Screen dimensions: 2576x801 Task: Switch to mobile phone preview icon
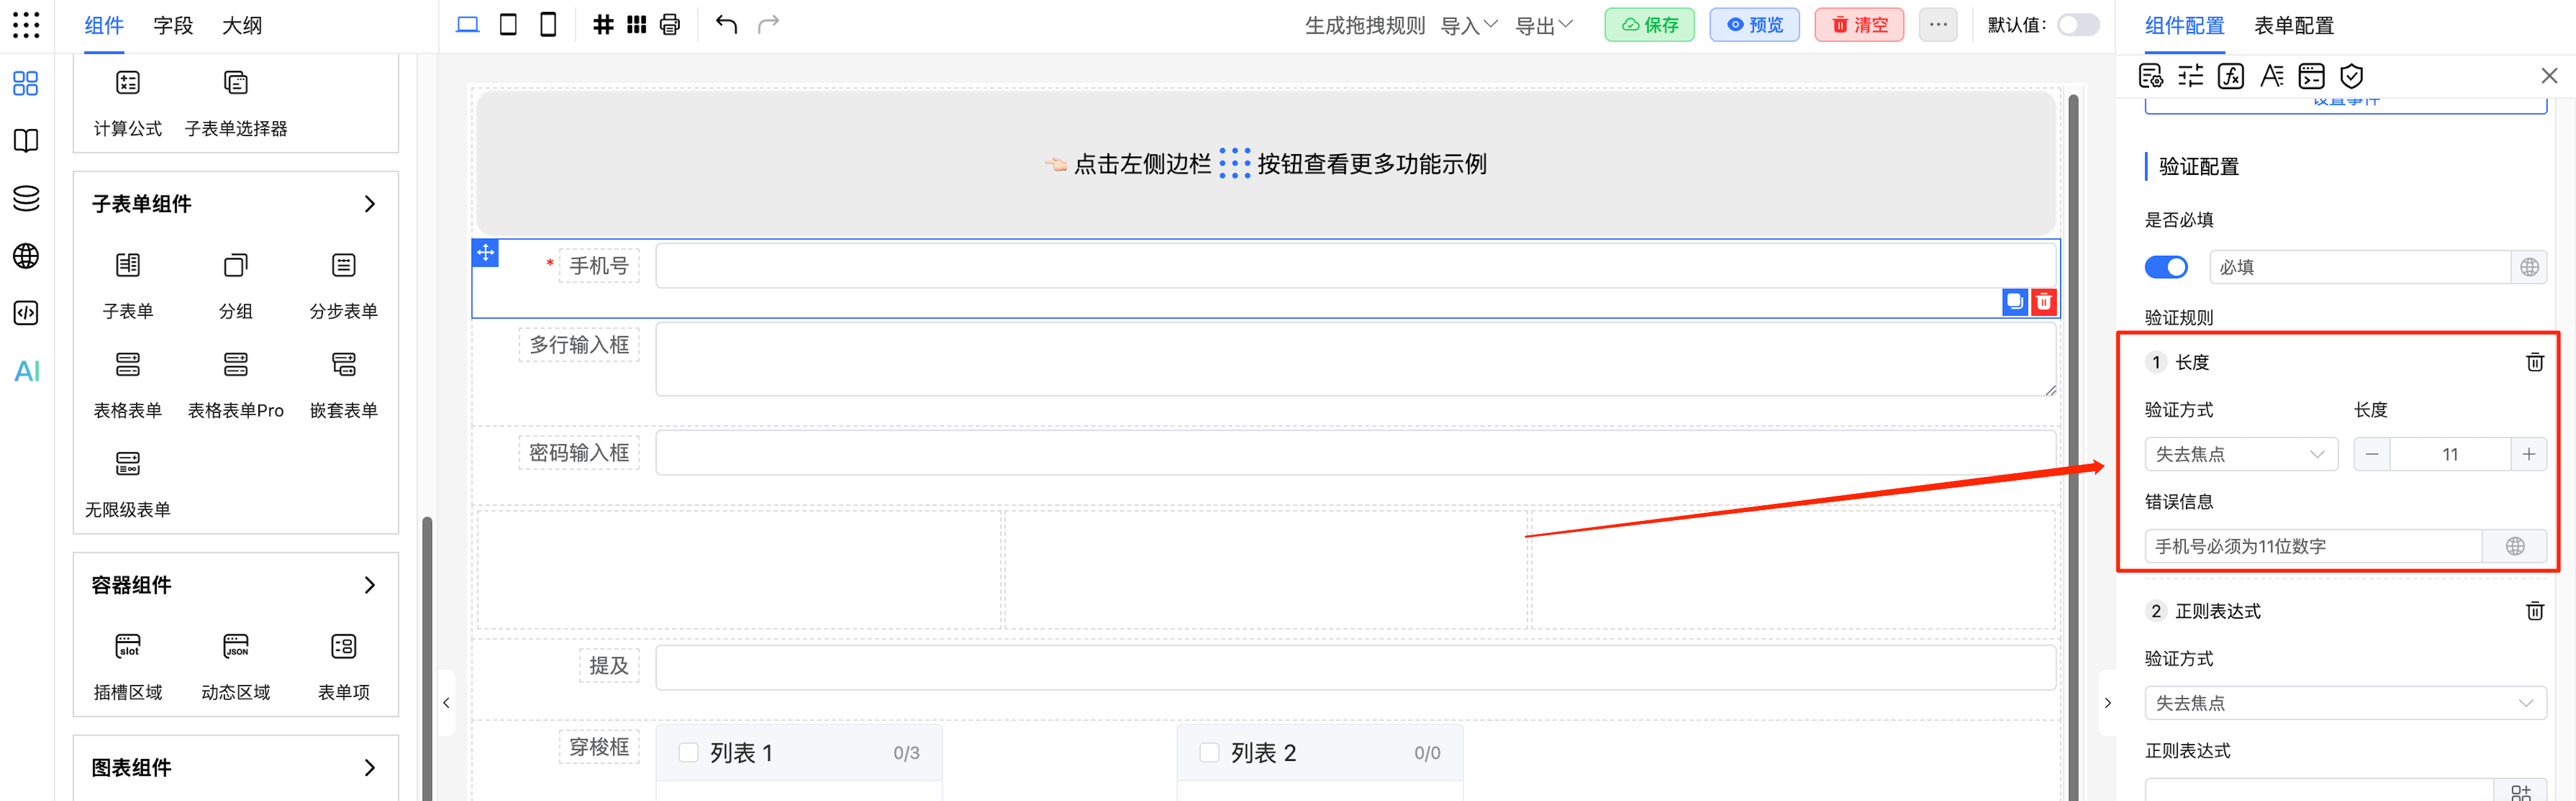click(x=548, y=25)
